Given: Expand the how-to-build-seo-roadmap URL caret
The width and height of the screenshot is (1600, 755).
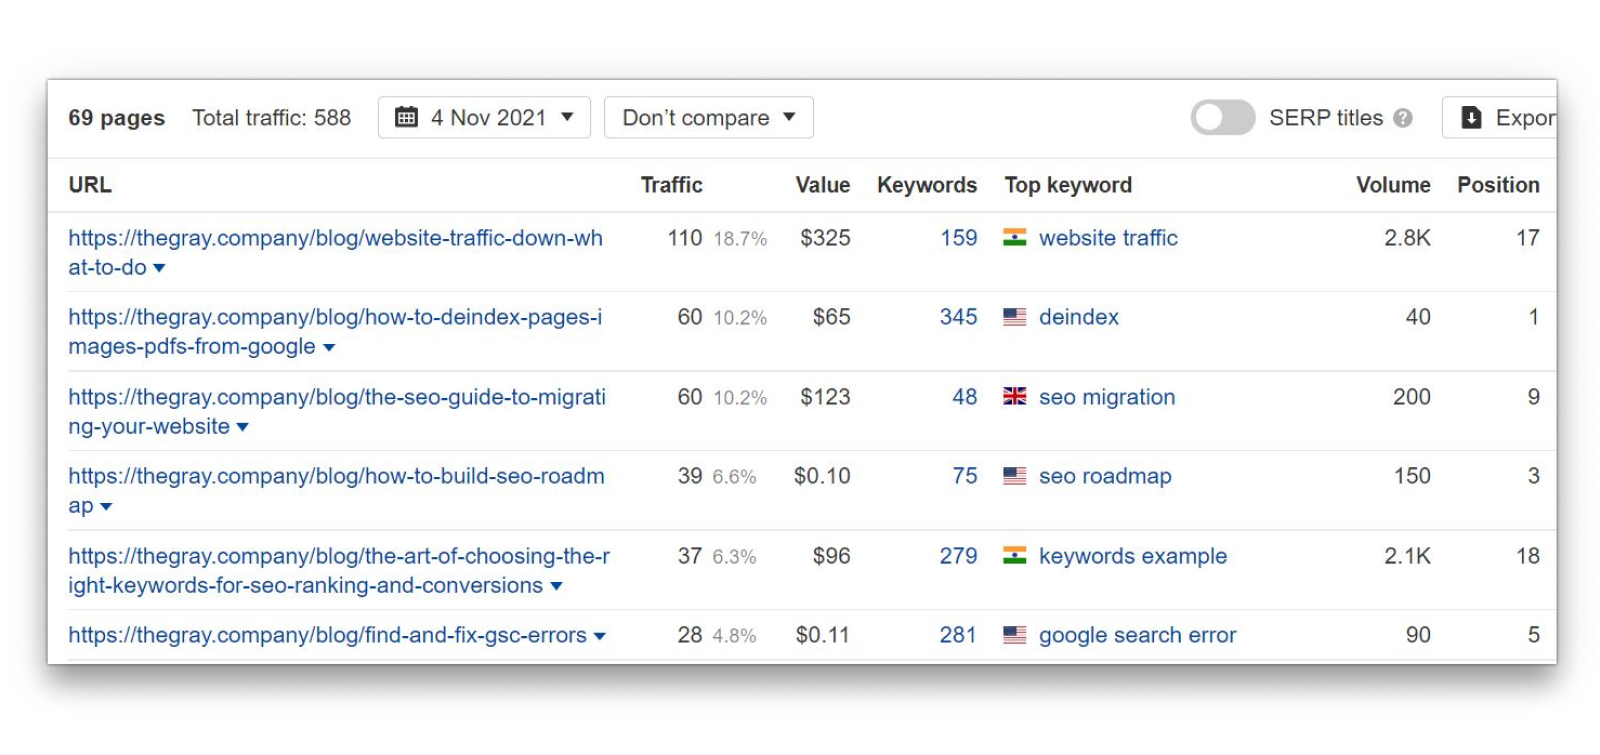Looking at the screenshot, I should click(x=106, y=507).
